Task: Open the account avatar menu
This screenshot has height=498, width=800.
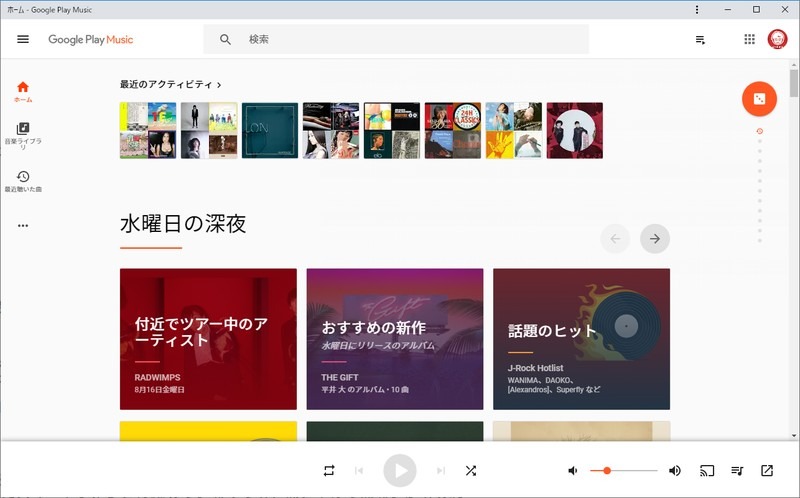Action: [x=778, y=39]
